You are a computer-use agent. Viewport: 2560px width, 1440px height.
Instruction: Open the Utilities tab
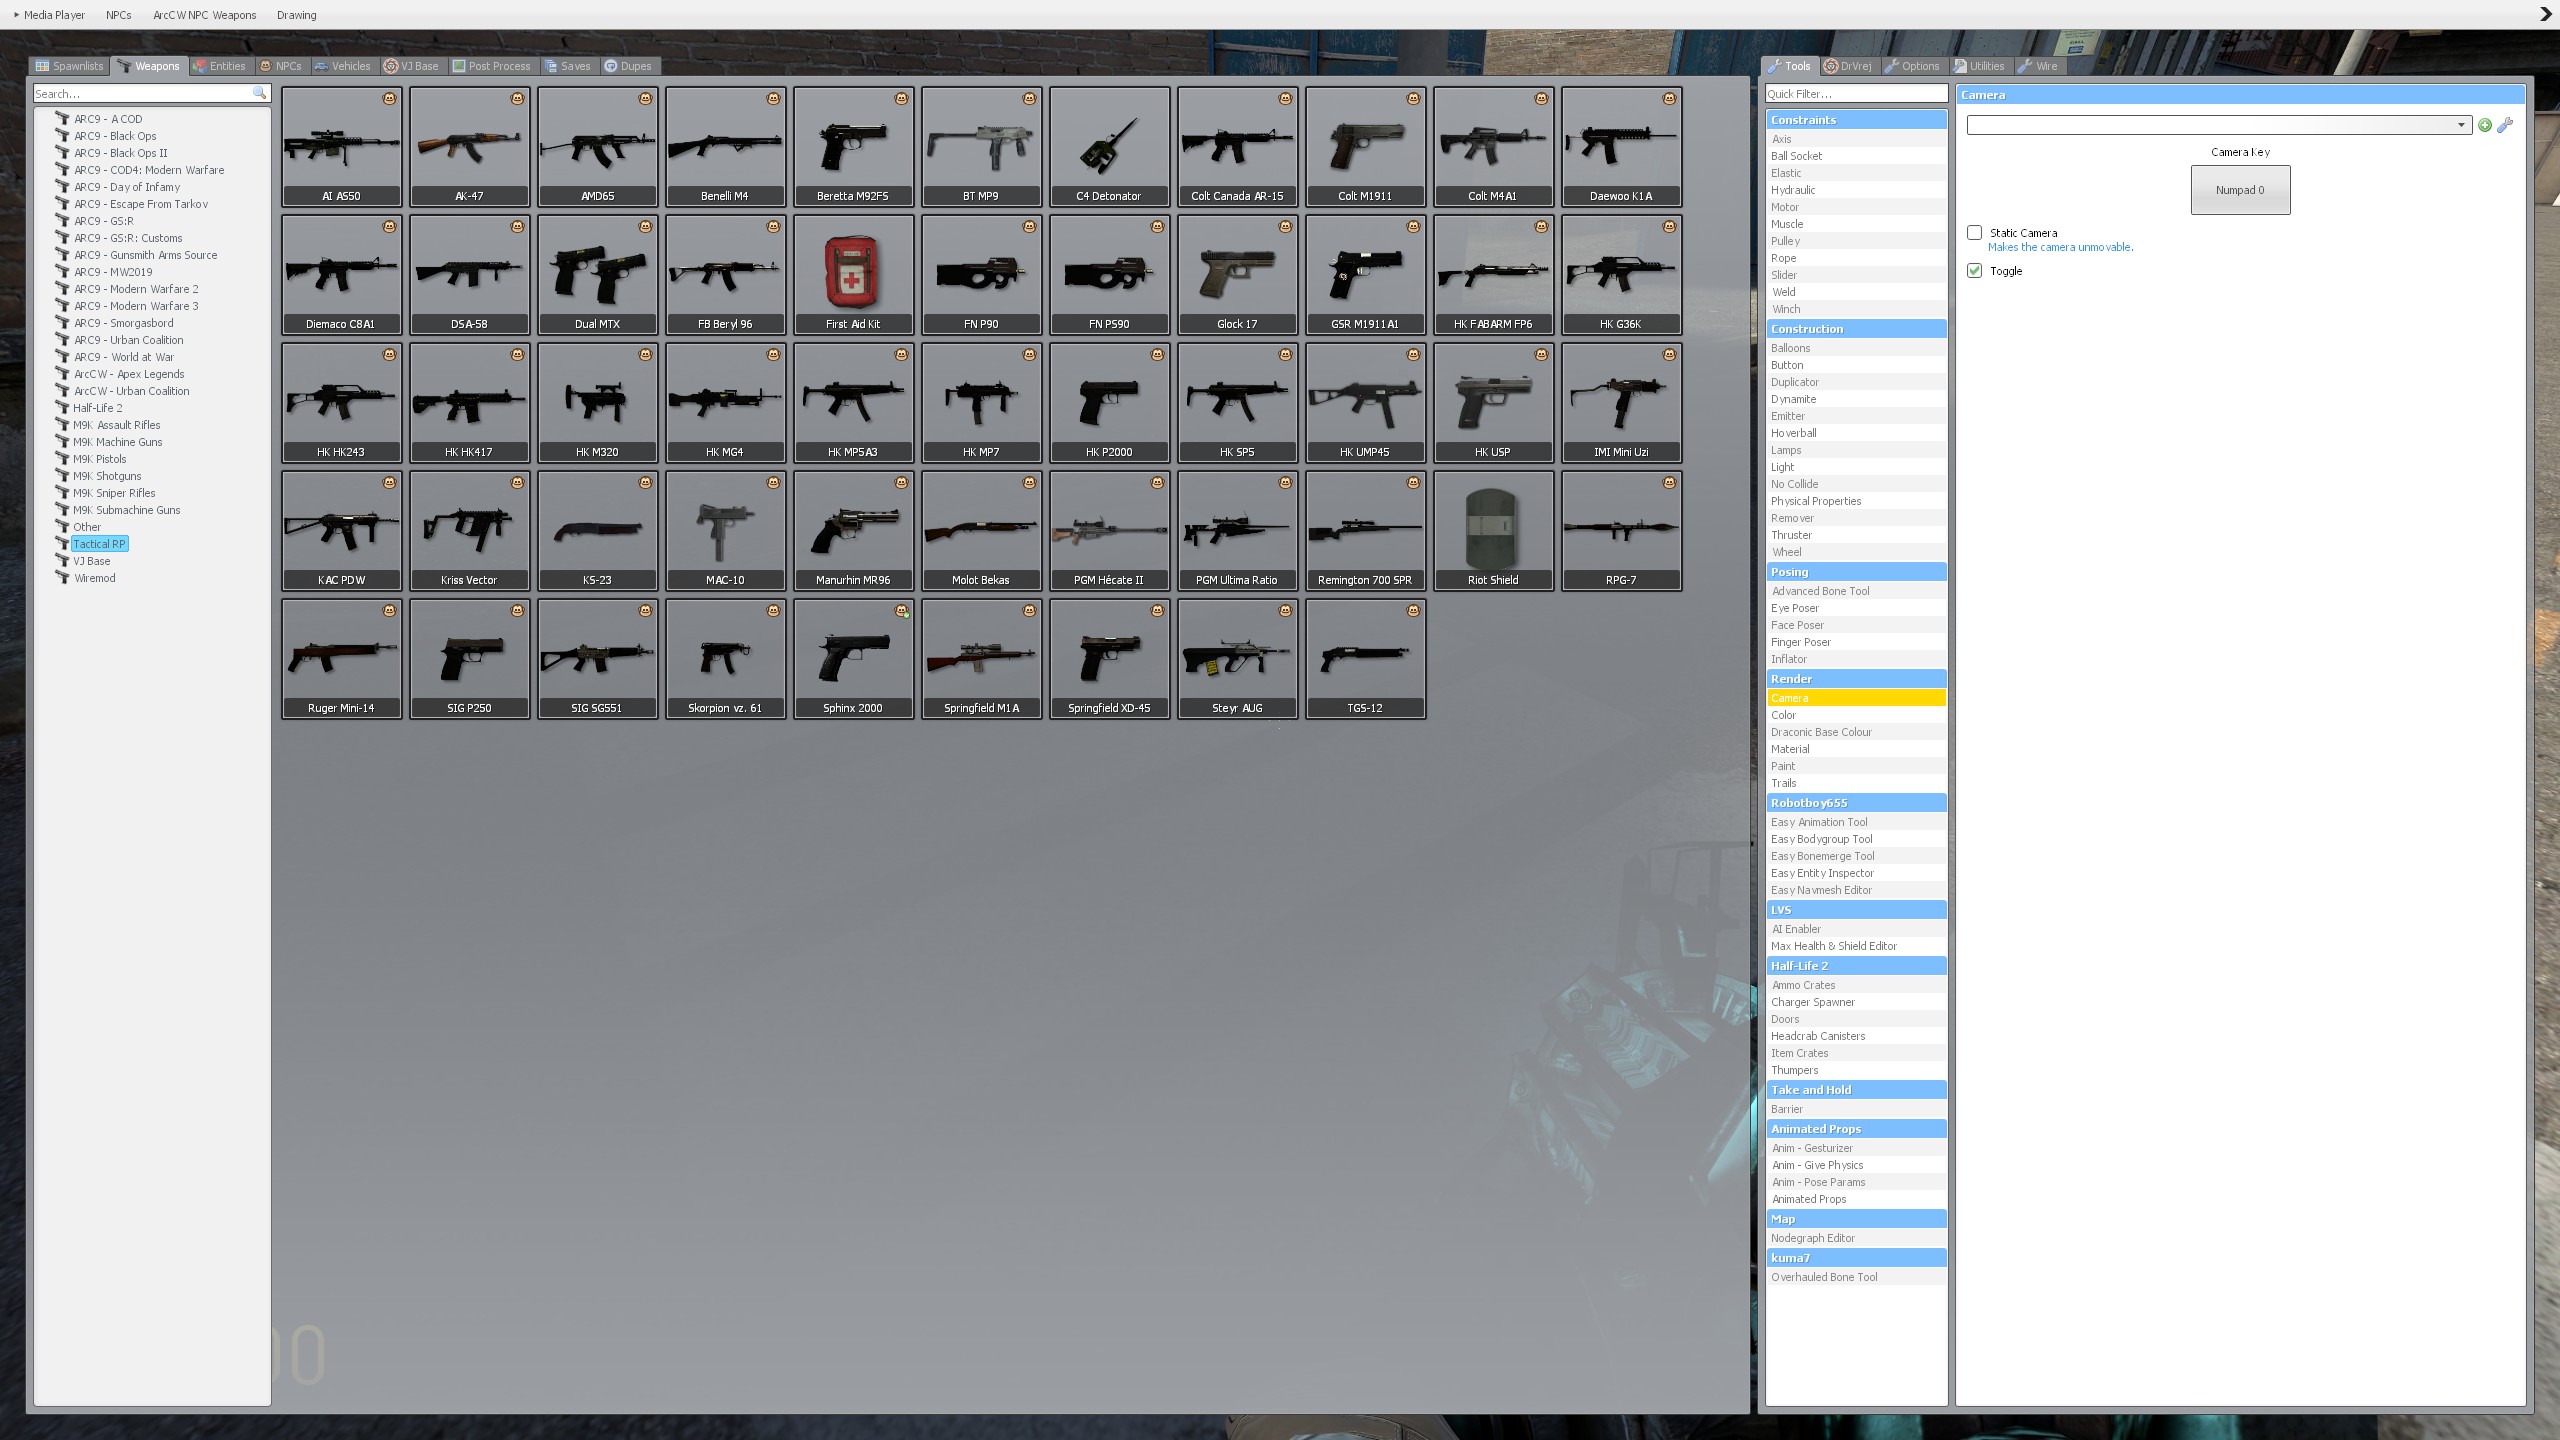pos(1980,66)
